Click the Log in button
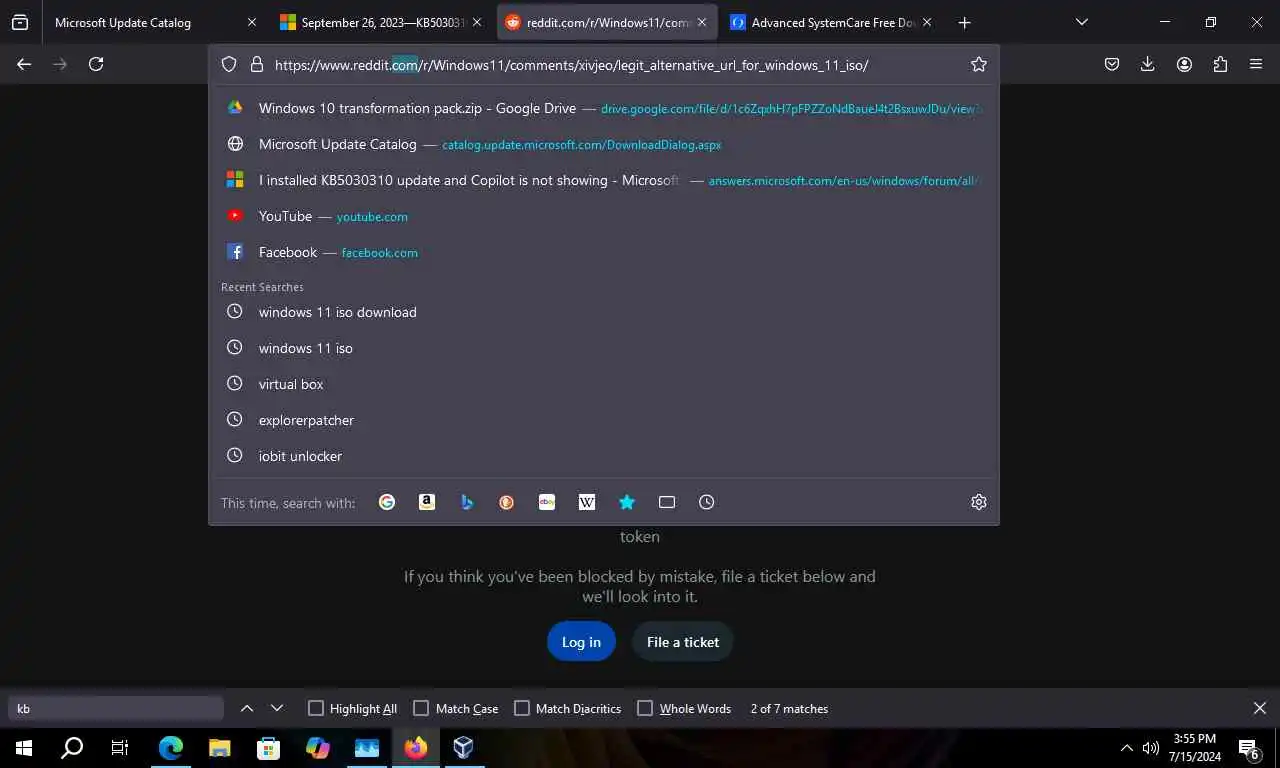1280x768 pixels. (581, 642)
